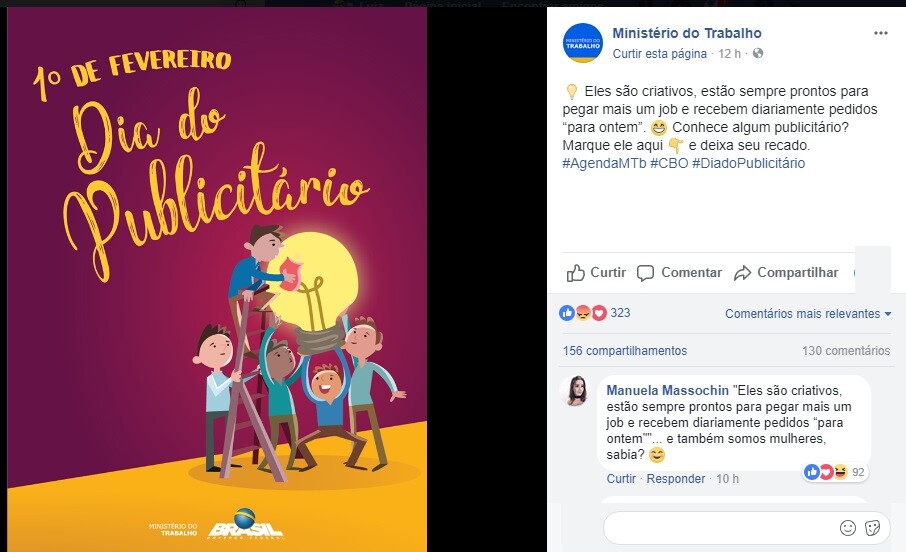Open the #DiadoPublicitário hashtag
Viewport: 906px width, 552px height.
748,164
